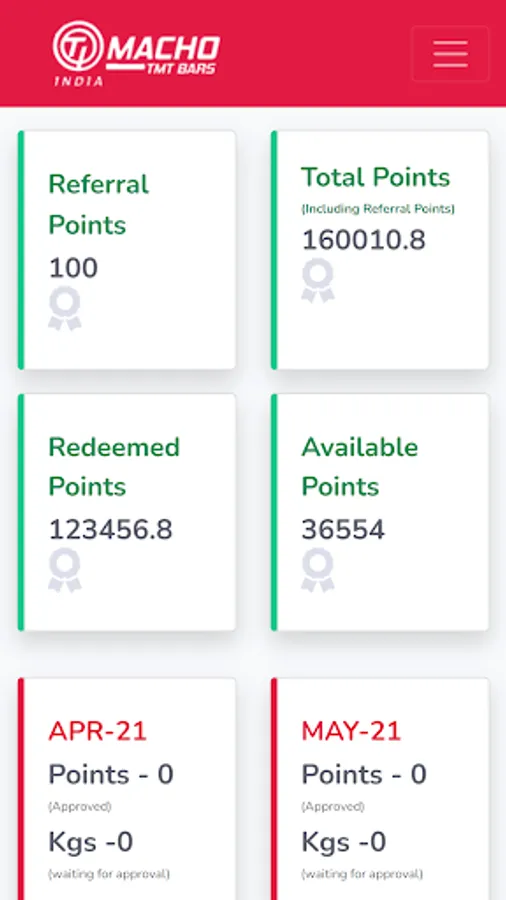Click 'Kgs -0' in MAY-21 card
The height and width of the screenshot is (900, 506).
[344, 842]
